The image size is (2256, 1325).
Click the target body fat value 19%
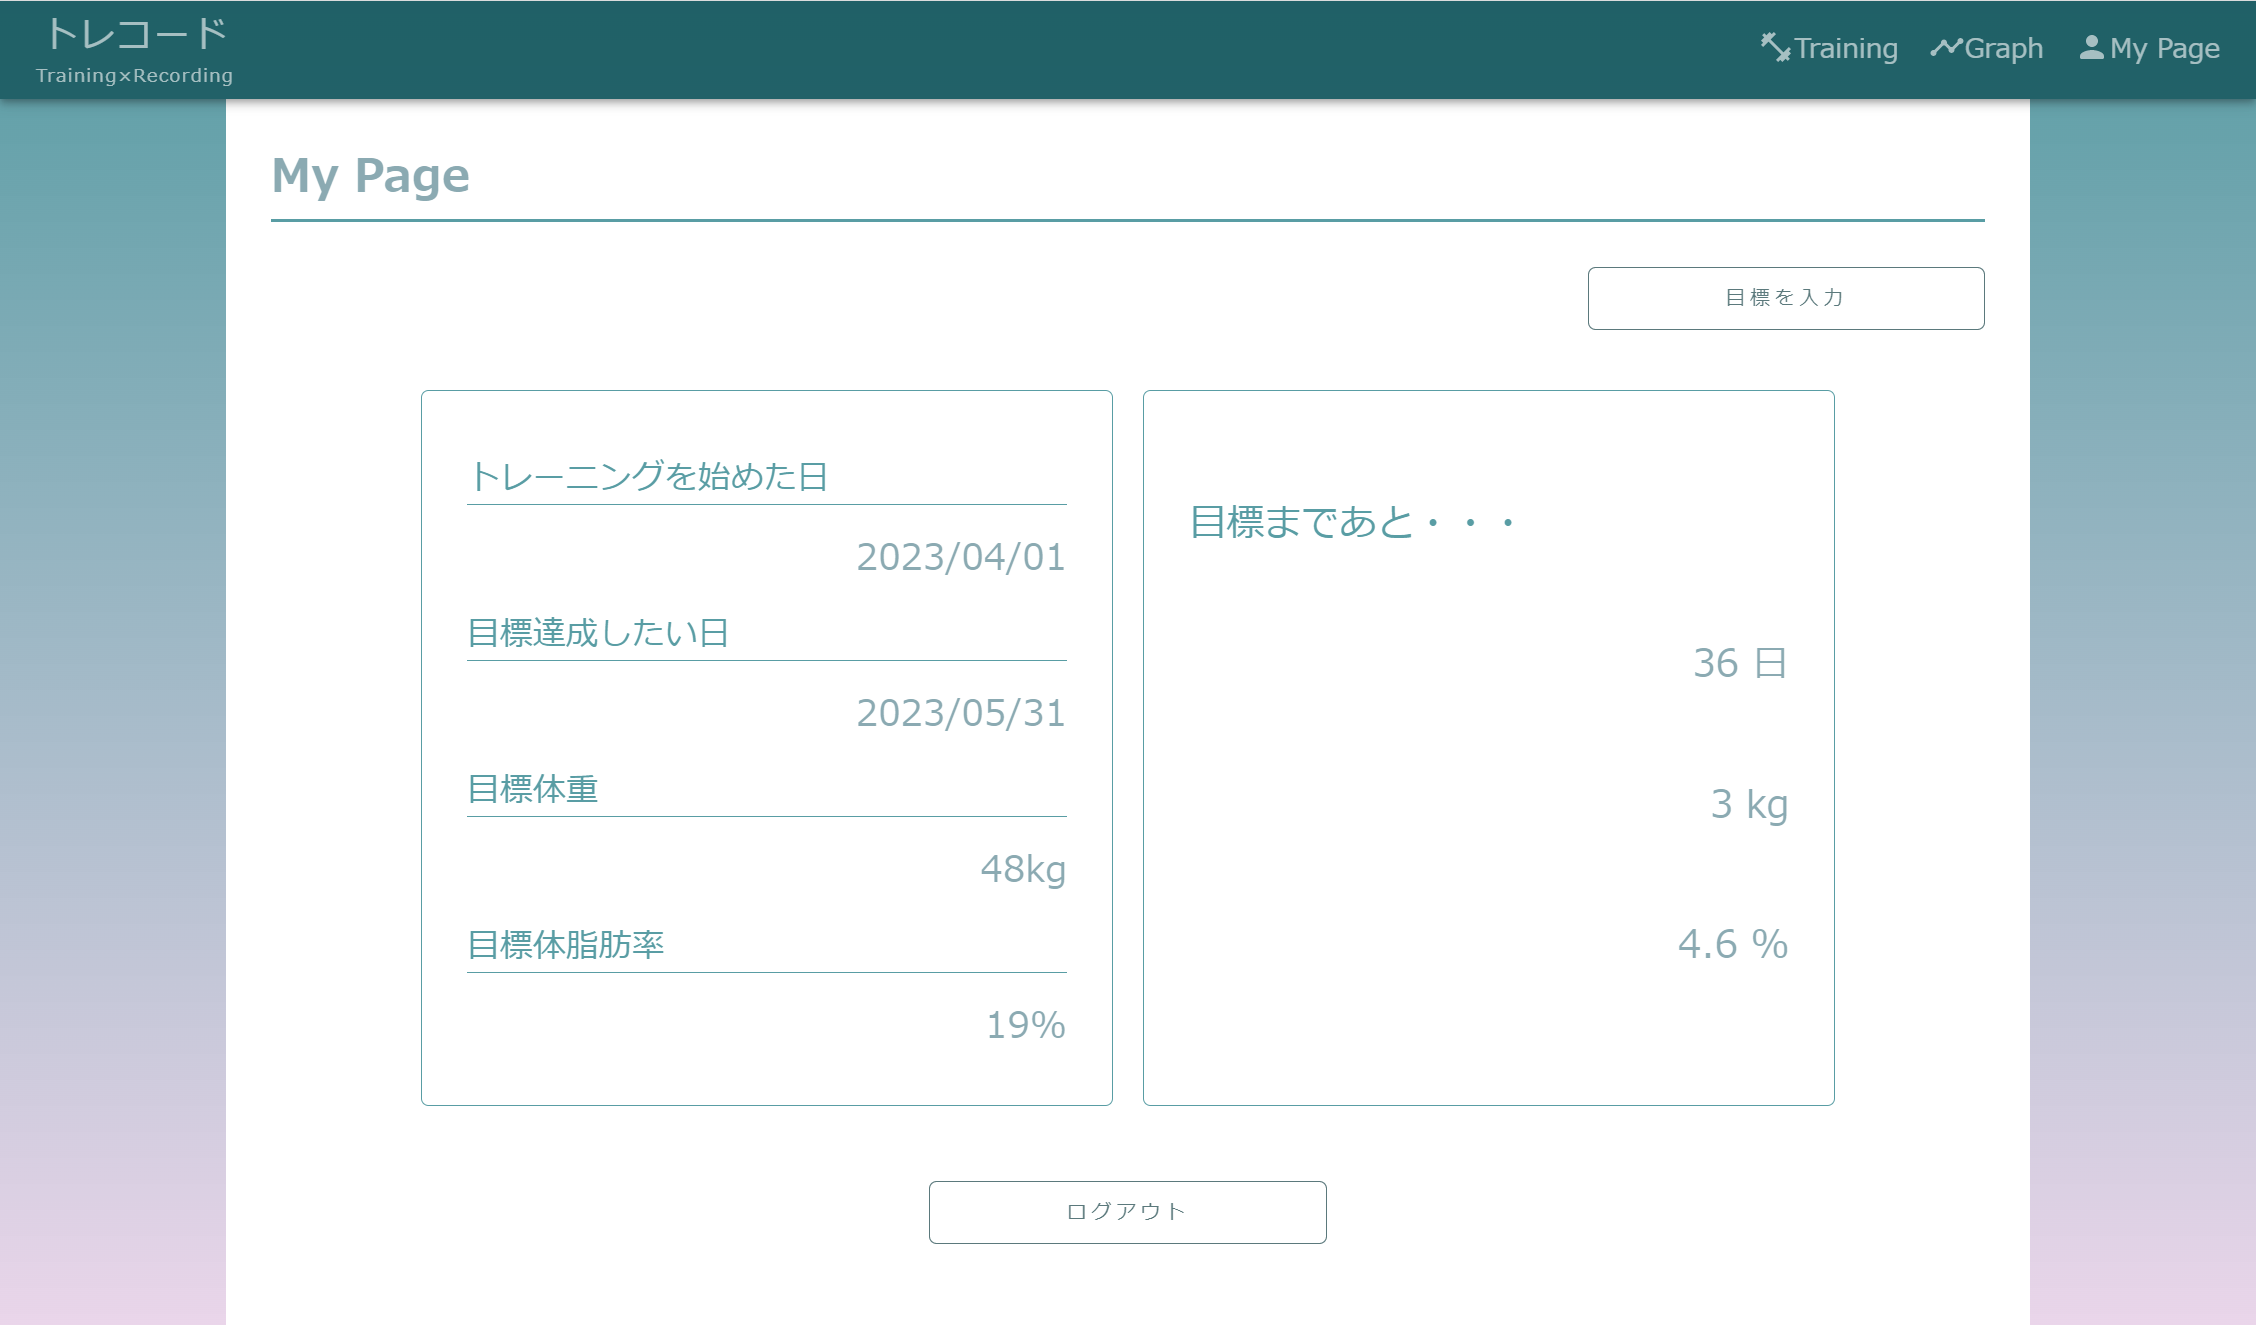click(x=1024, y=1024)
